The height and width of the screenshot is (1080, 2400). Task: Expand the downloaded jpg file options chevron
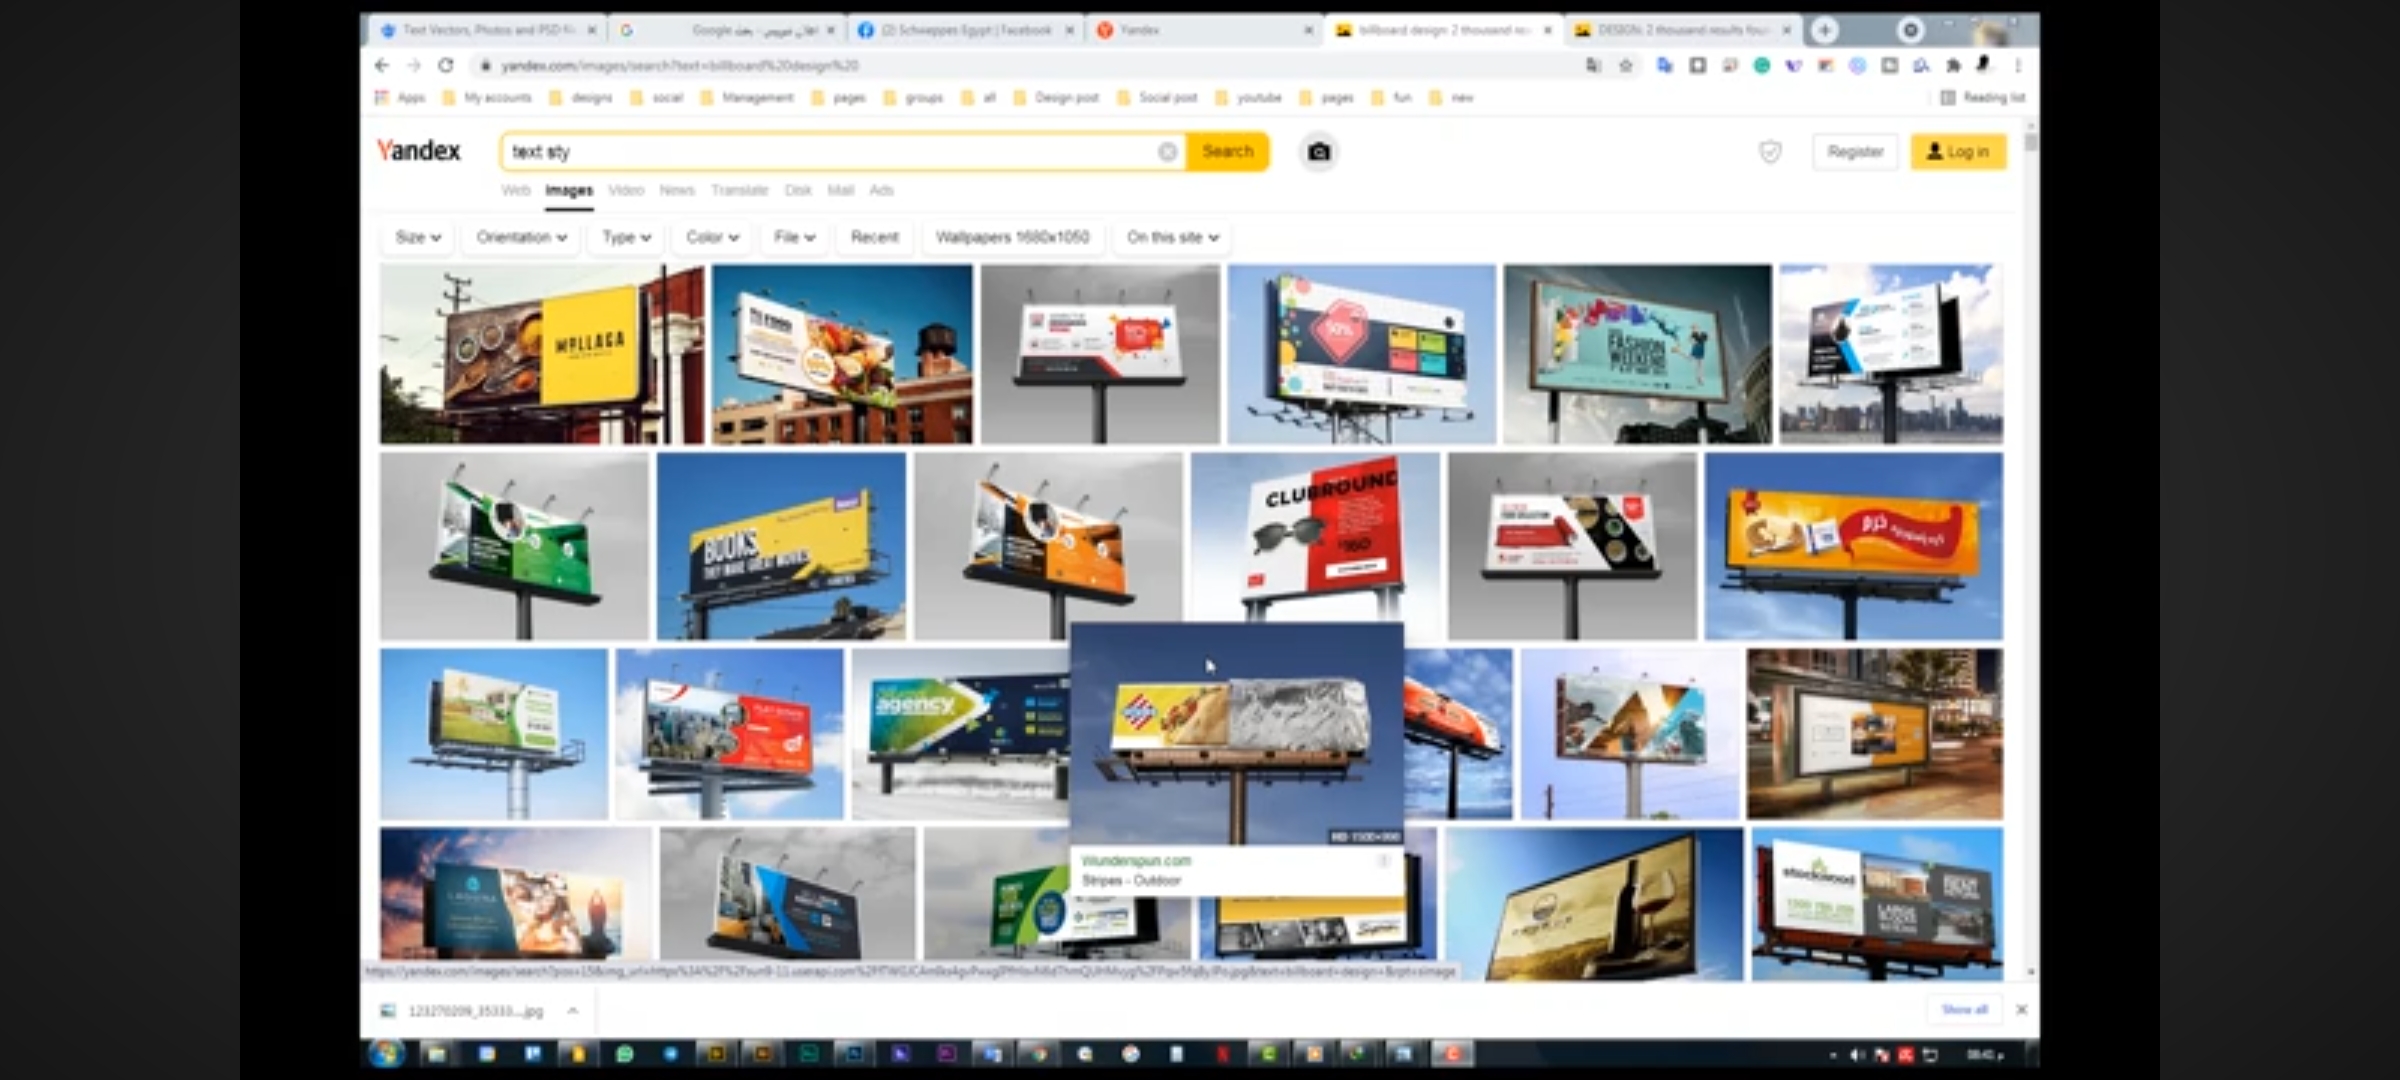[x=573, y=1011]
